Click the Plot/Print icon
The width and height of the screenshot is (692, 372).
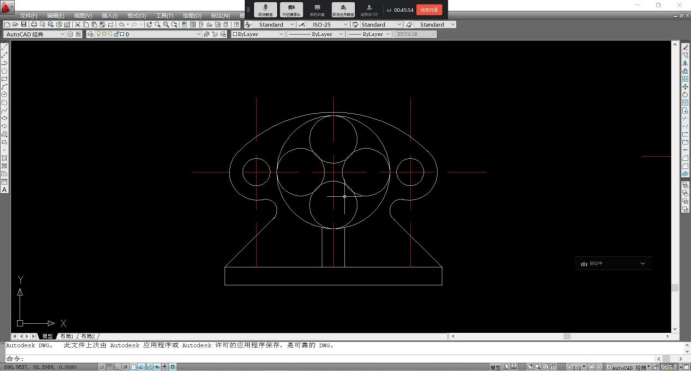(34, 25)
